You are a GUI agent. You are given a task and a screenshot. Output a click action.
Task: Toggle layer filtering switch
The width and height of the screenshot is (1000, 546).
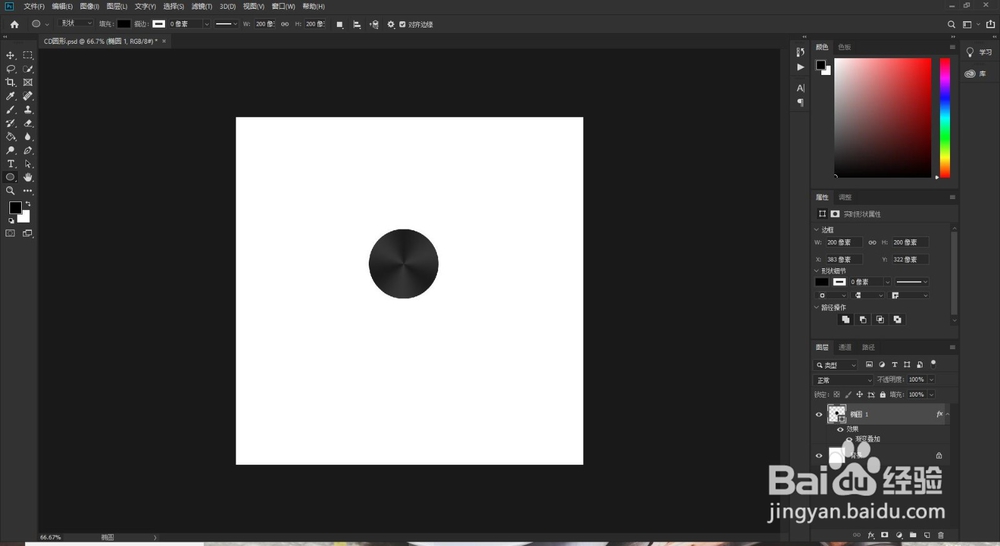pos(933,364)
